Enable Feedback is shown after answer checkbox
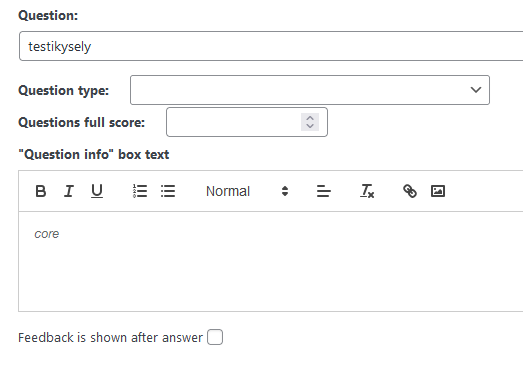Image resolution: width=523 pixels, height=367 pixels. point(215,337)
